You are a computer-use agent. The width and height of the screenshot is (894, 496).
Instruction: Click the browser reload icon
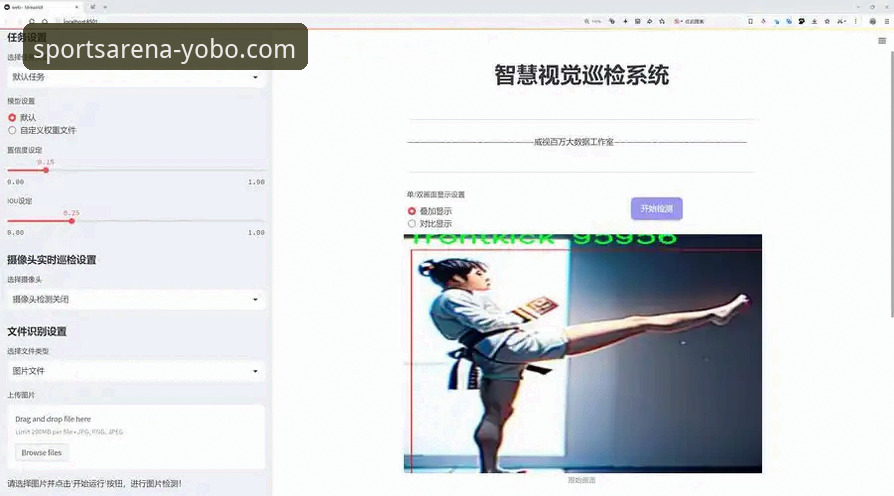[x=31, y=21]
